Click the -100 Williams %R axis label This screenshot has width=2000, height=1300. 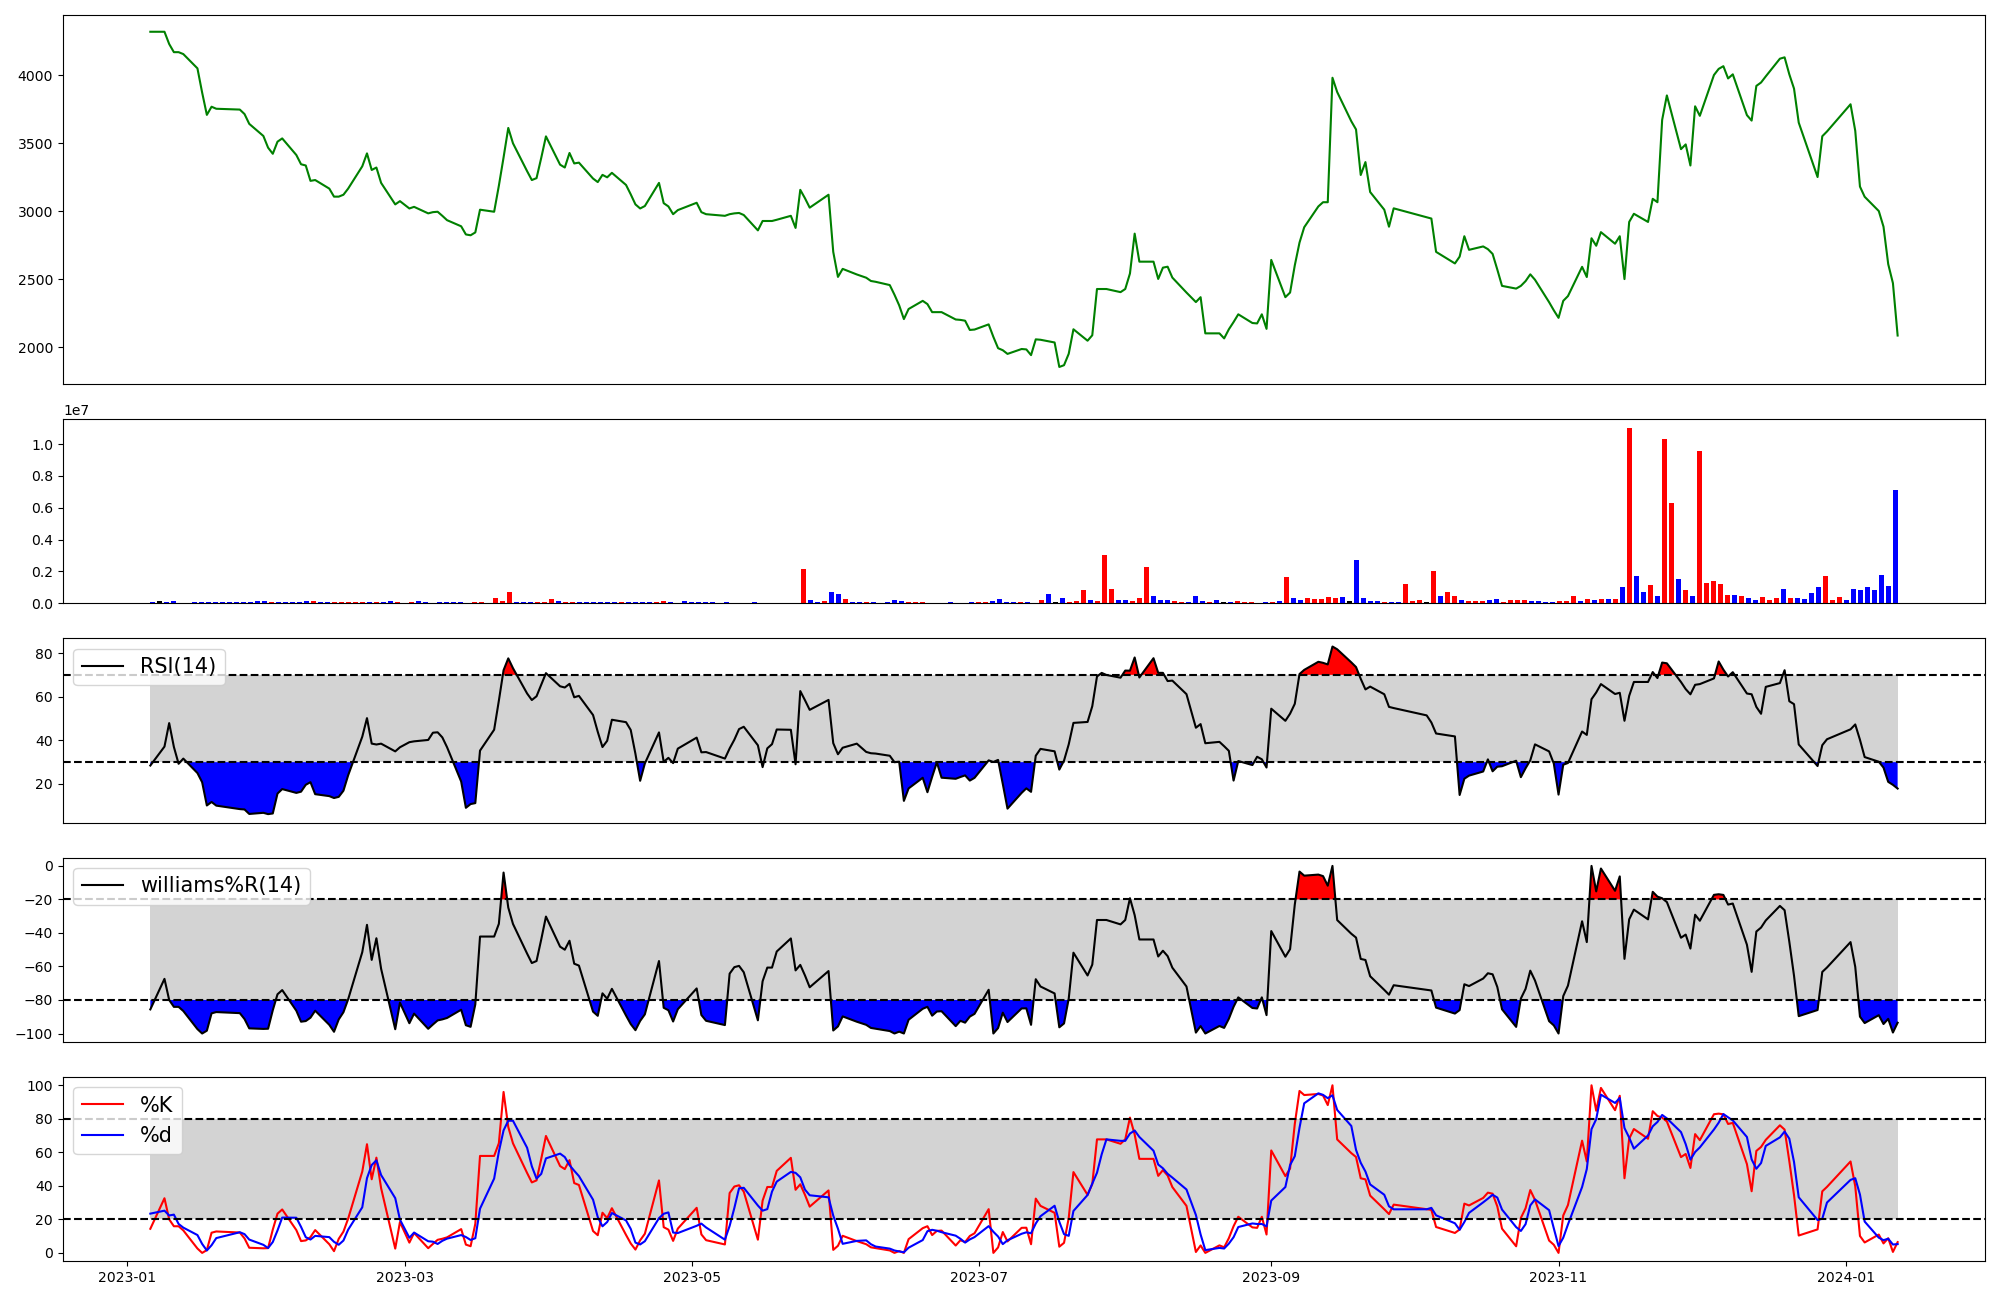click(33, 1034)
